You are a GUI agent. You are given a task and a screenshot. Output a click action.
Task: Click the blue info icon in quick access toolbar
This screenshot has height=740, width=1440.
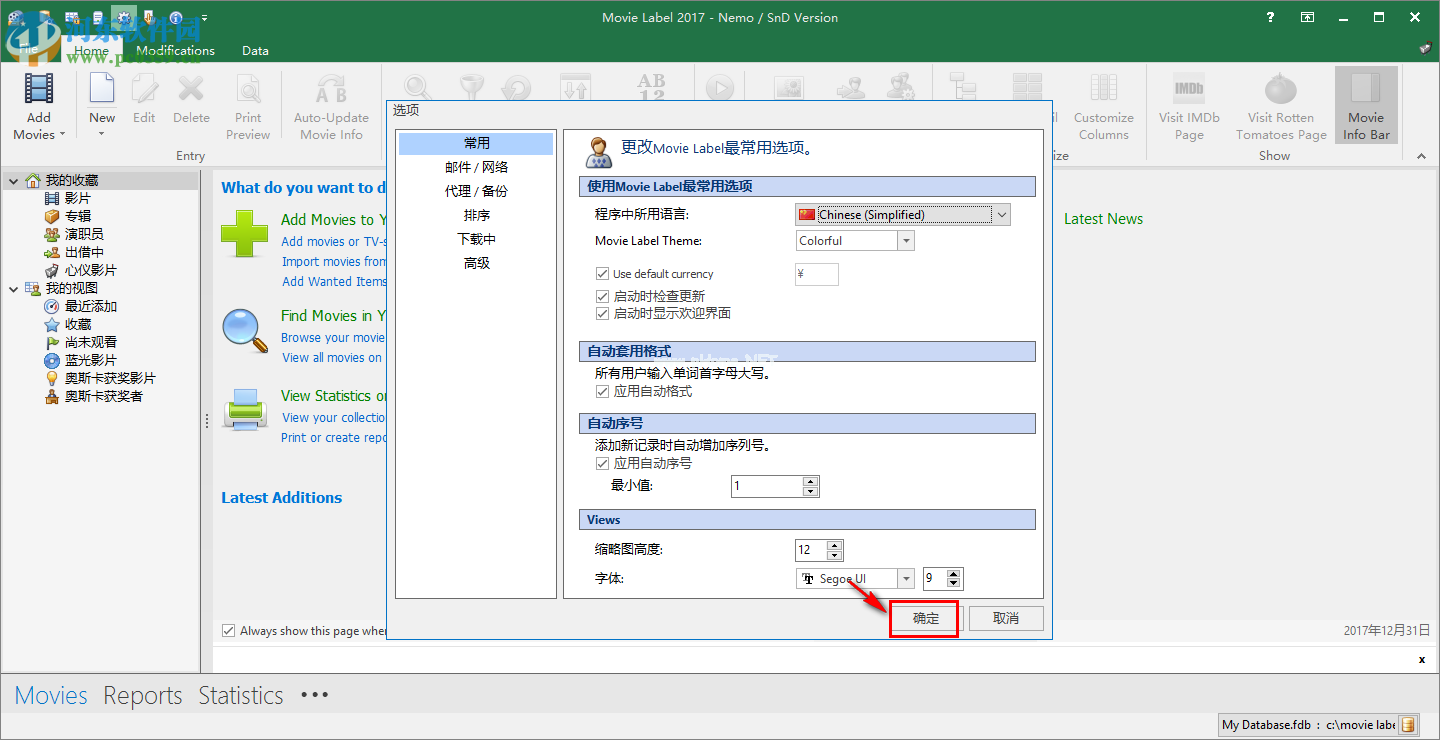pos(176,18)
